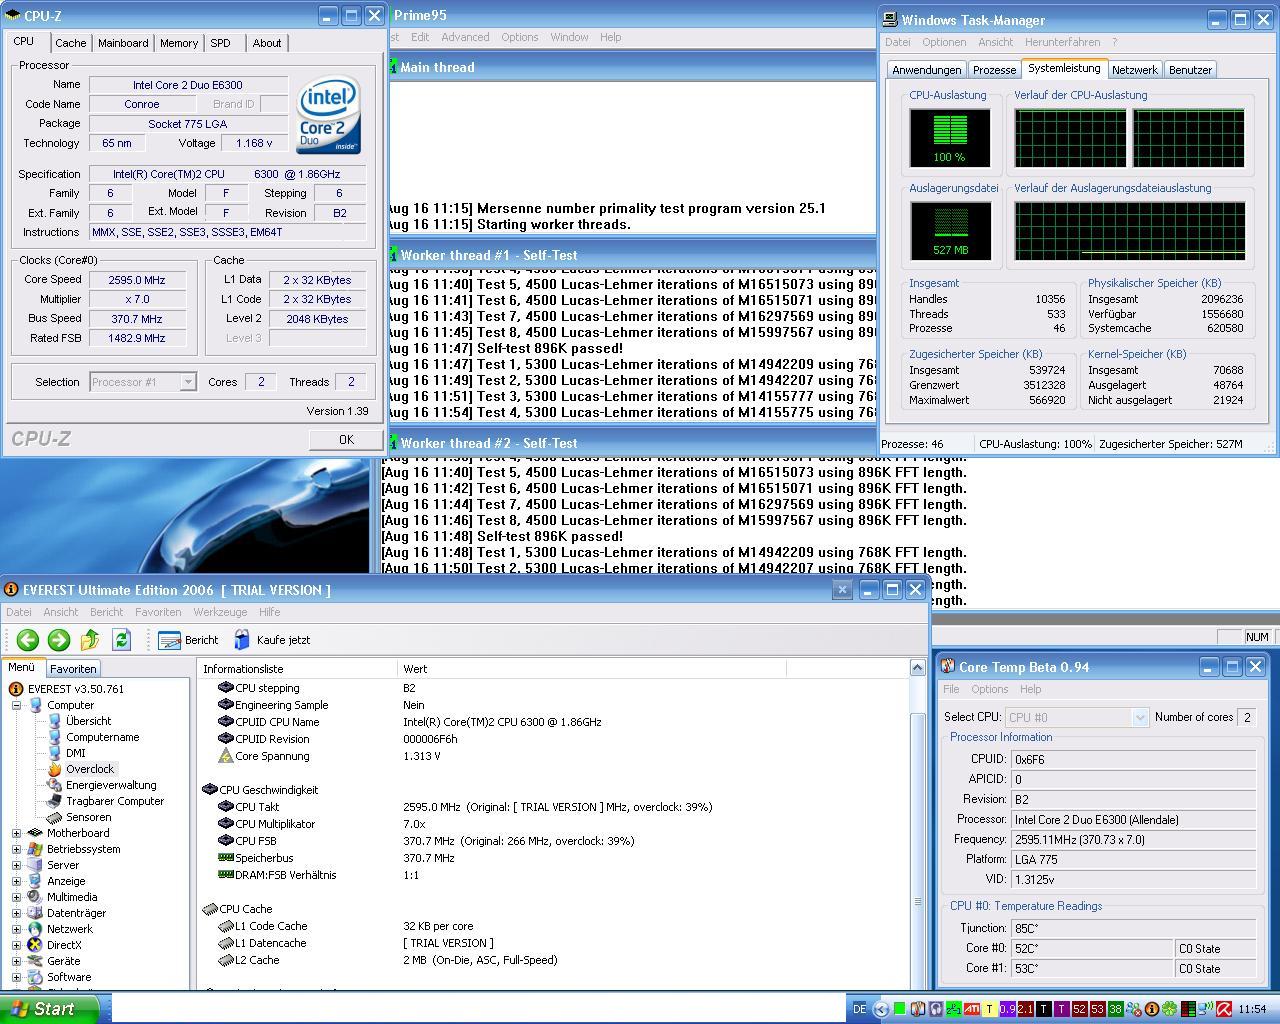Switch to the Favoriten tab in EVEREST
This screenshot has width=1280, height=1024.
click(x=73, y=669)
